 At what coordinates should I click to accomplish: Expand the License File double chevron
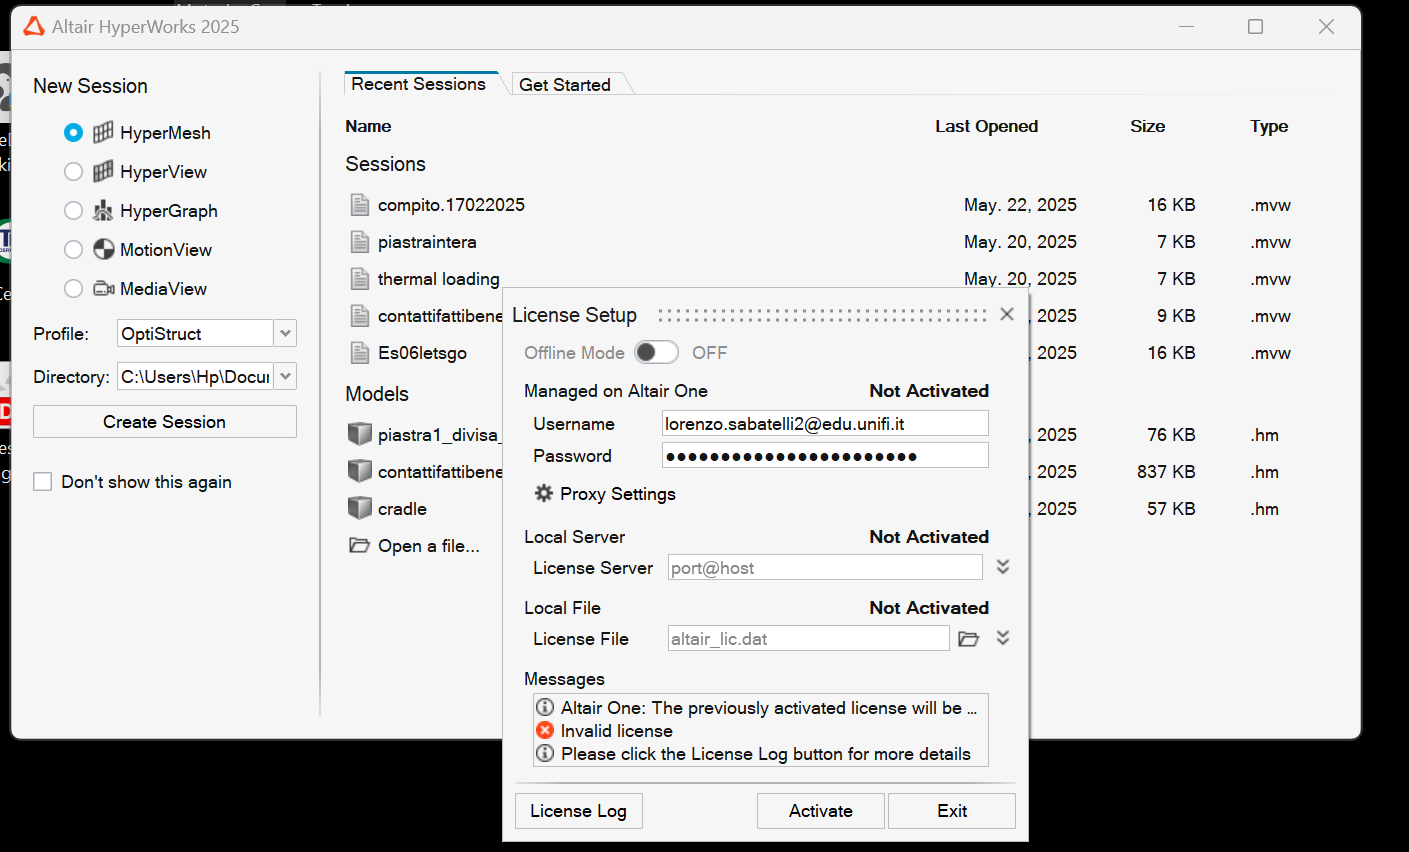tap(1003, 638)
